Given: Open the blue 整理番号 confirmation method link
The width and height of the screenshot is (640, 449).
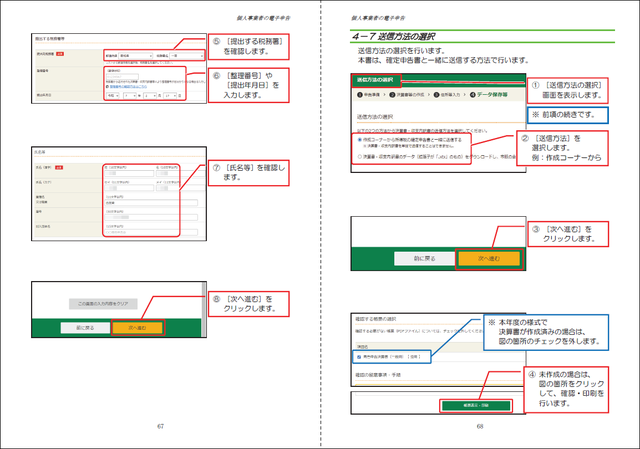Looking at the screenshot, I should [128, 87].
